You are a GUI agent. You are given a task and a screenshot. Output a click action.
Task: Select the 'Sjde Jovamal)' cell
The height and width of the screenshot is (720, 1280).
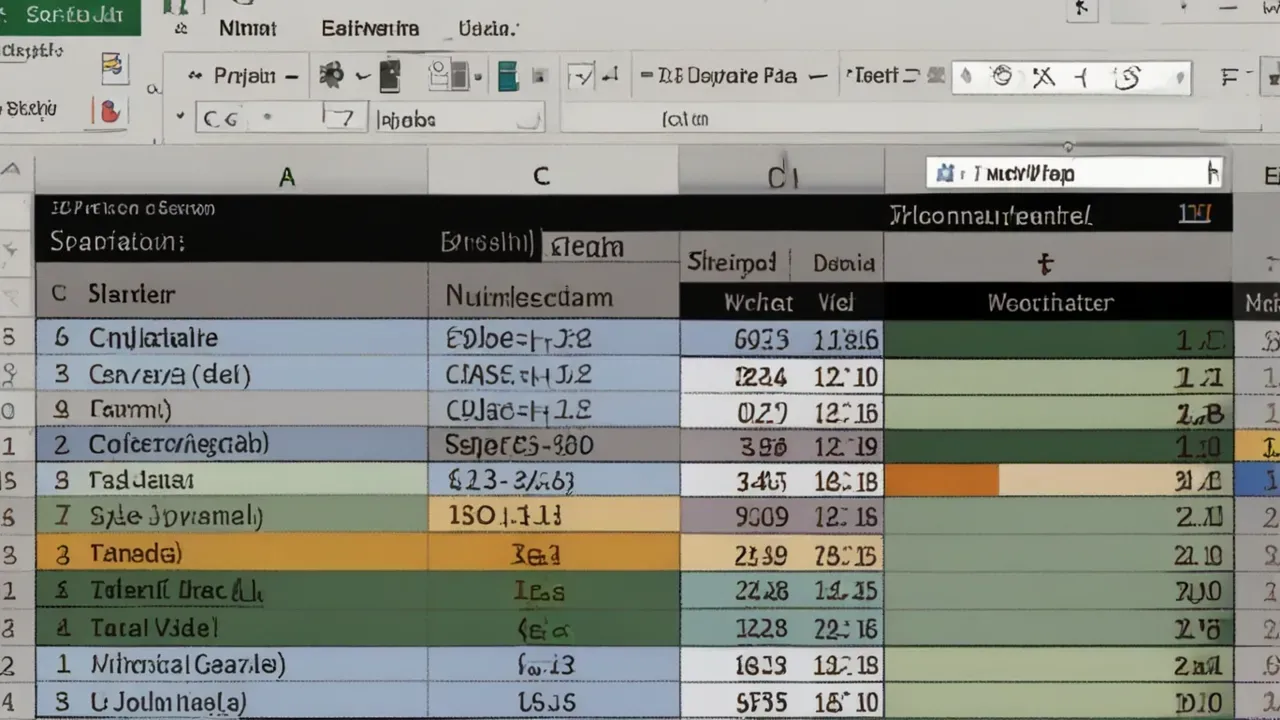coord(232,516)
